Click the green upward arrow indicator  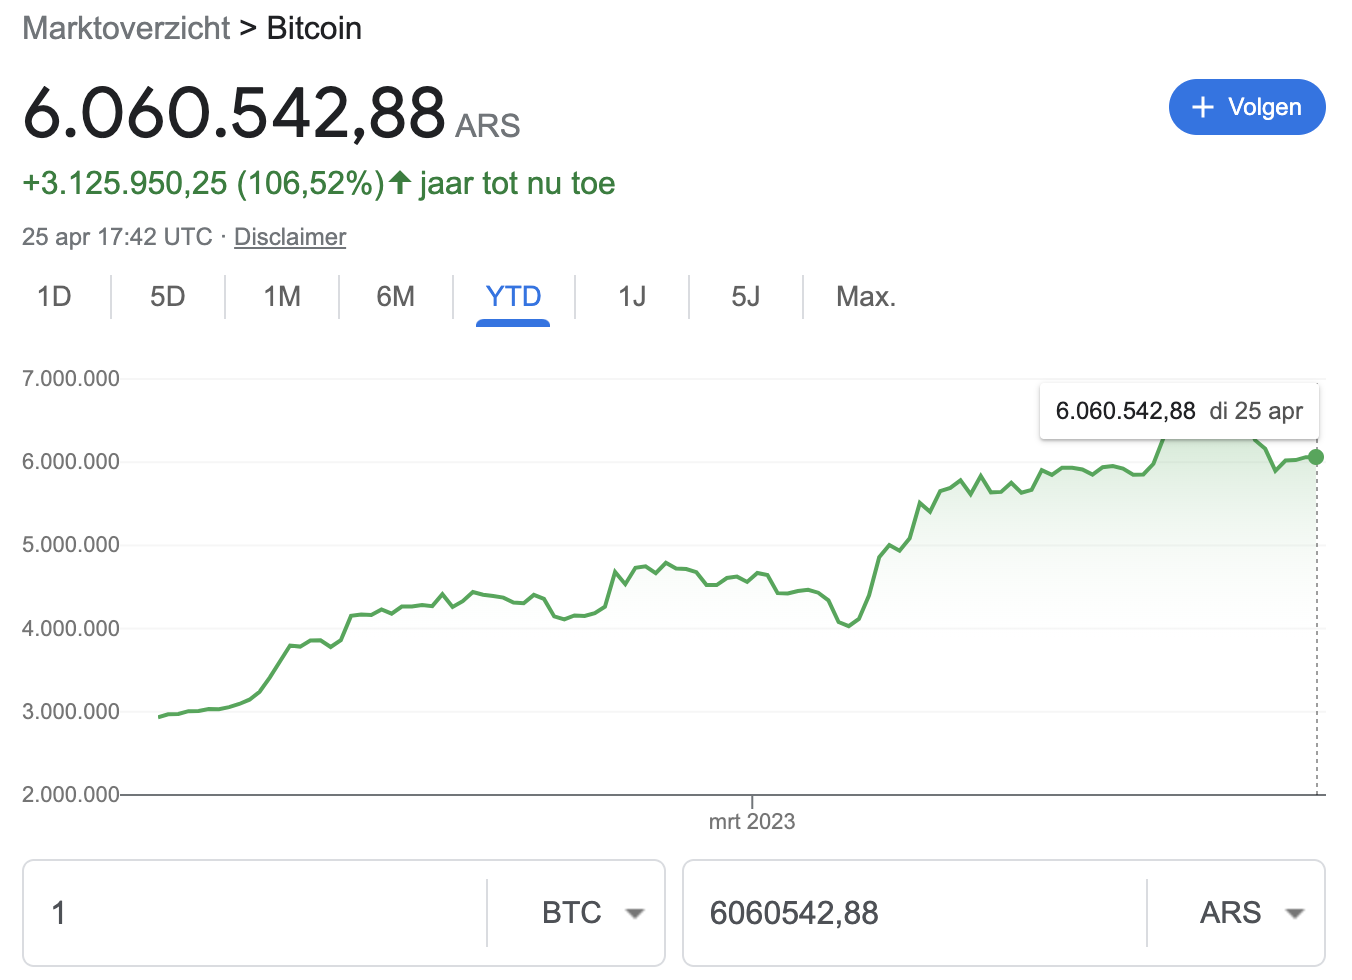[x=399, y=182]
